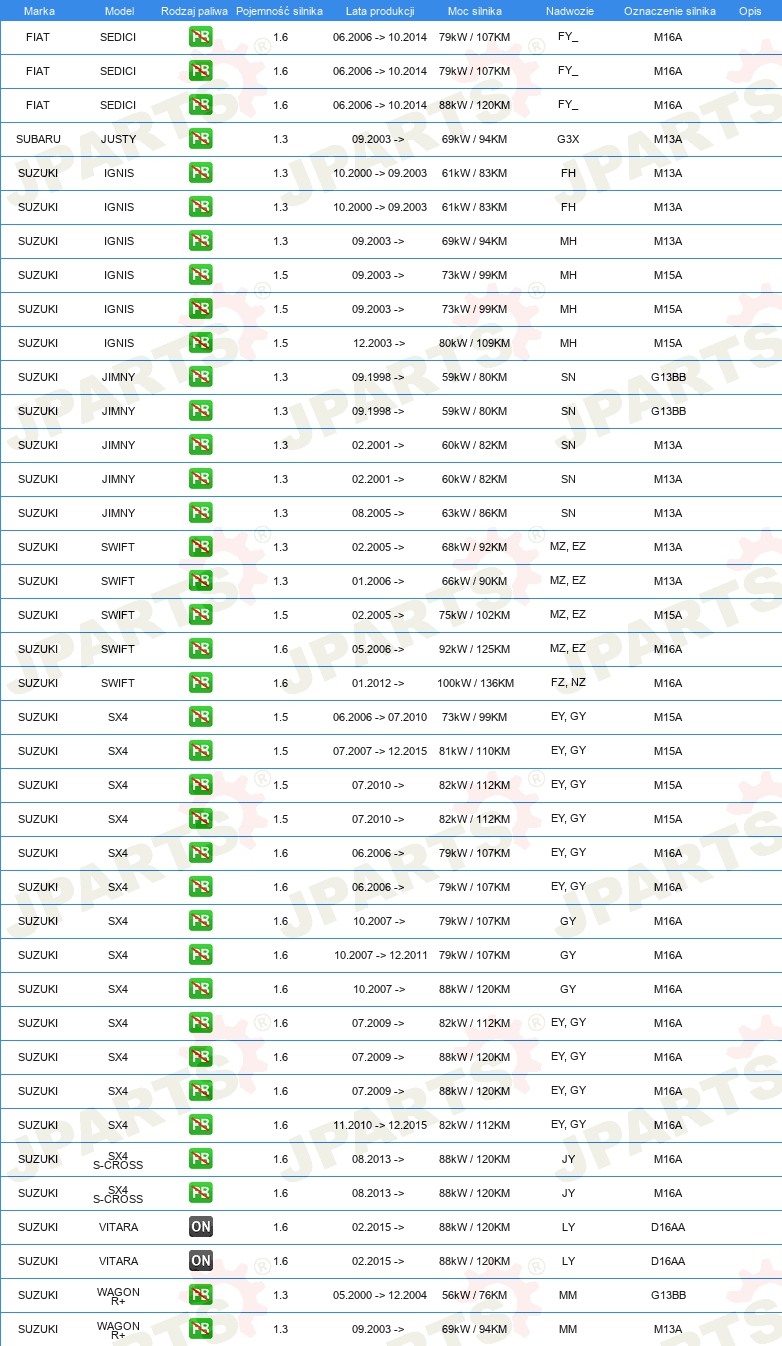The image size is (782, 1346).
Task: Select petrol icon in IGNIS 69kW/94KM row
Action: click(201, 241)
